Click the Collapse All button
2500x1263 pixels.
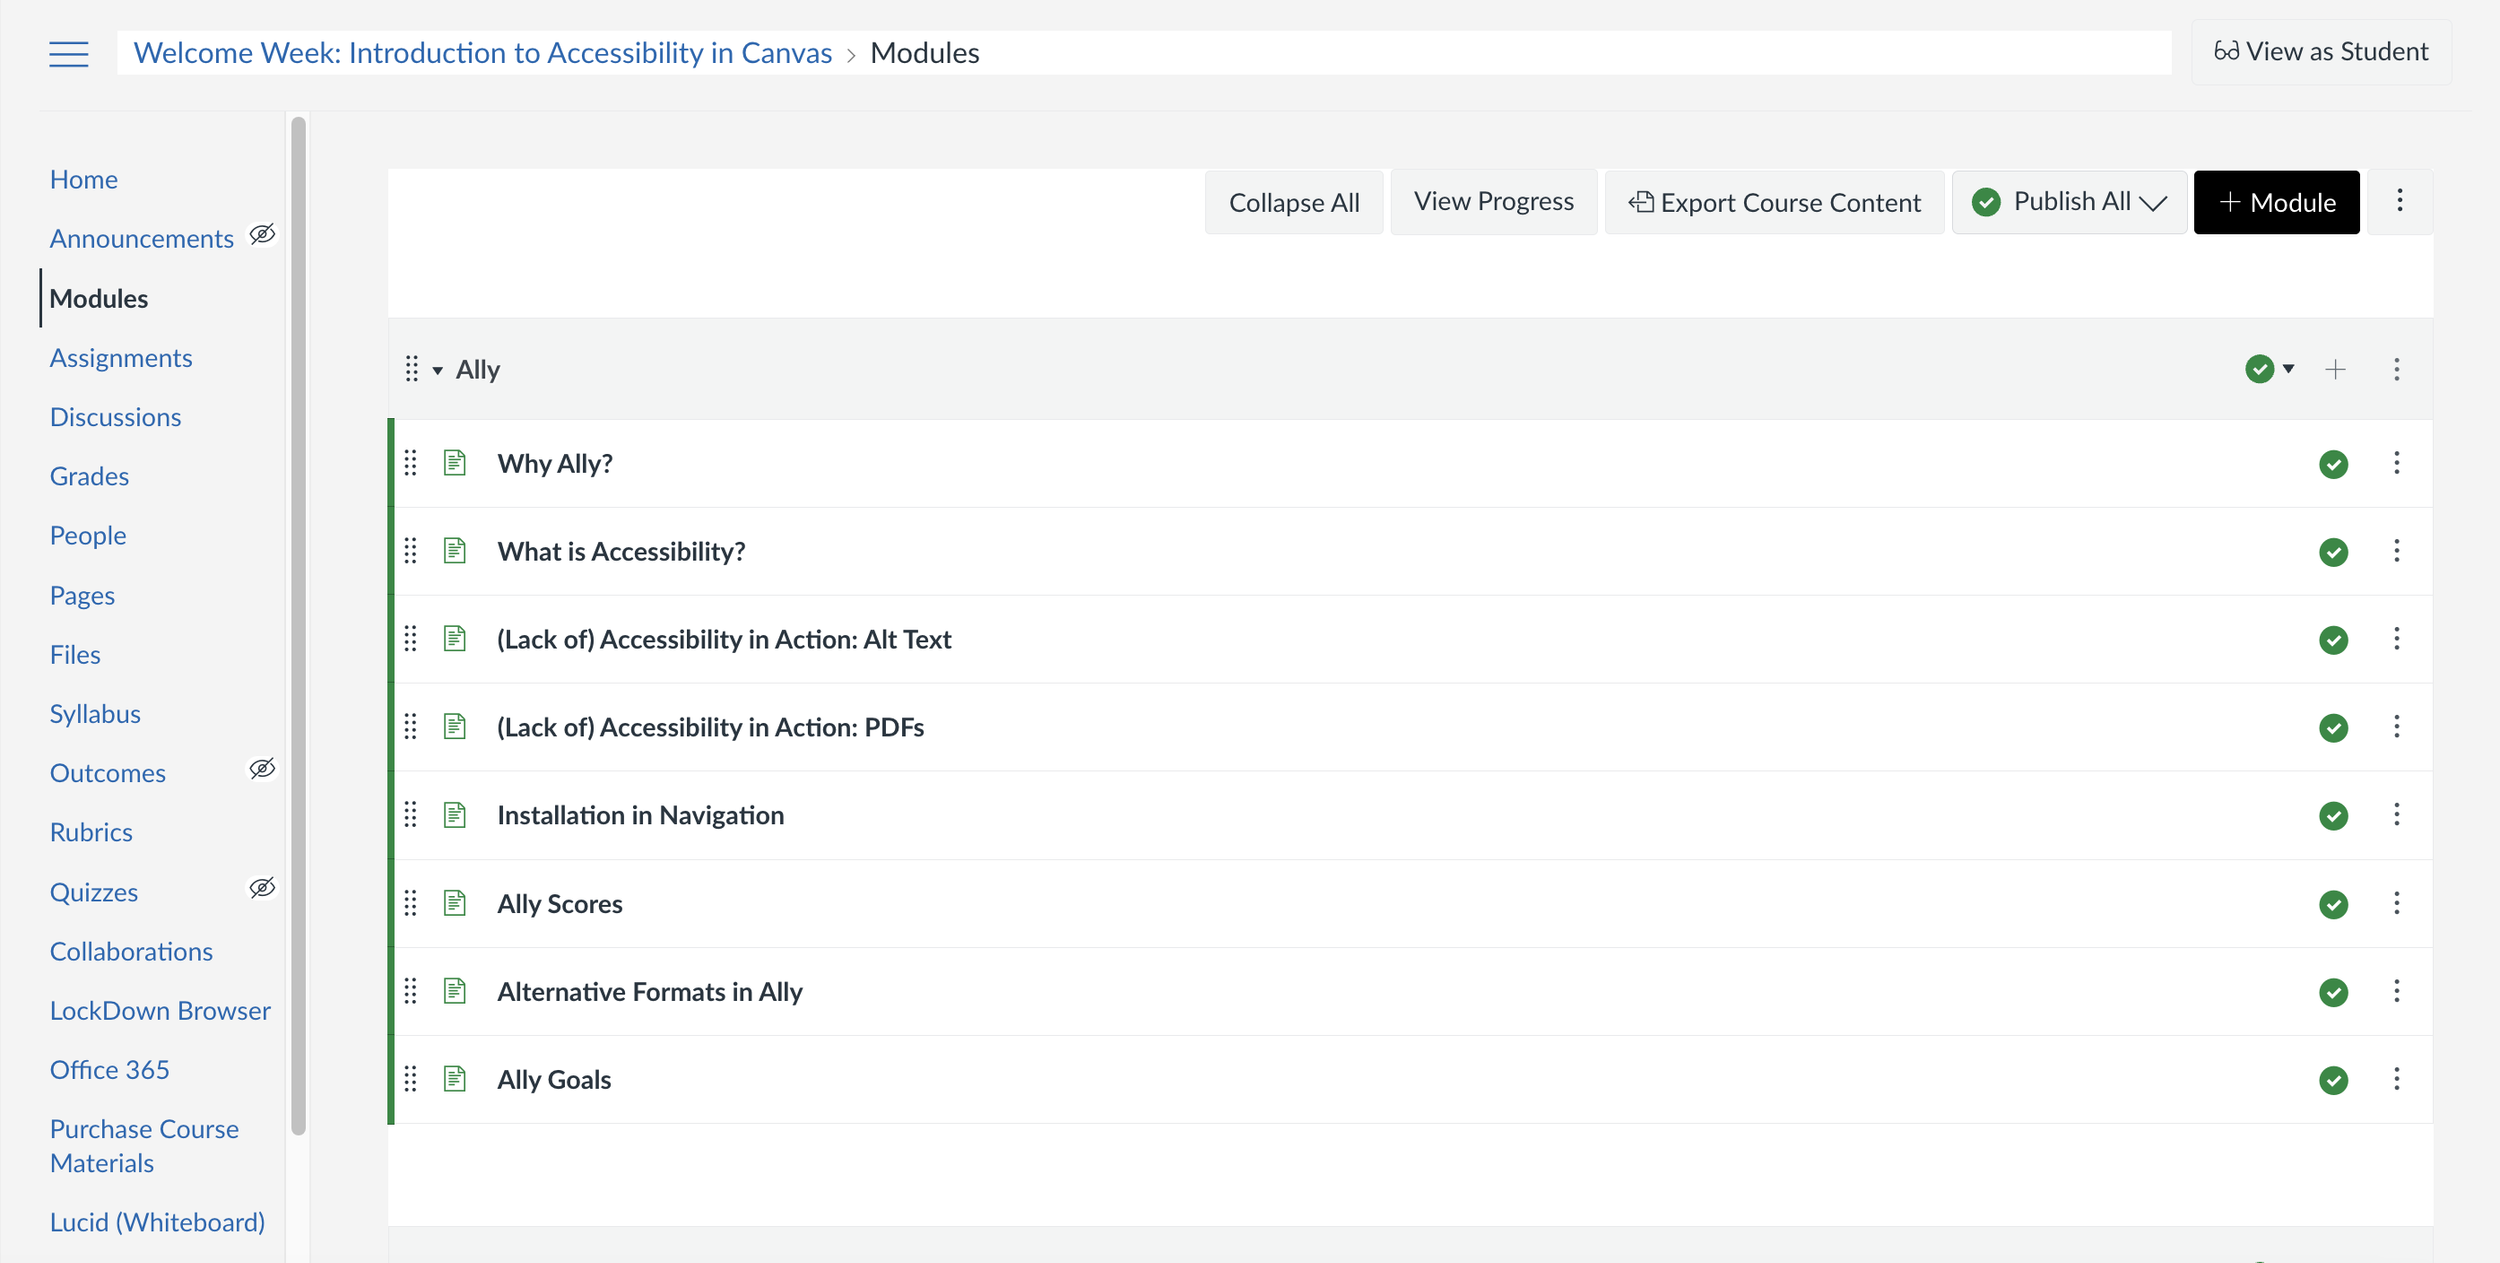tap(1293, 202)
